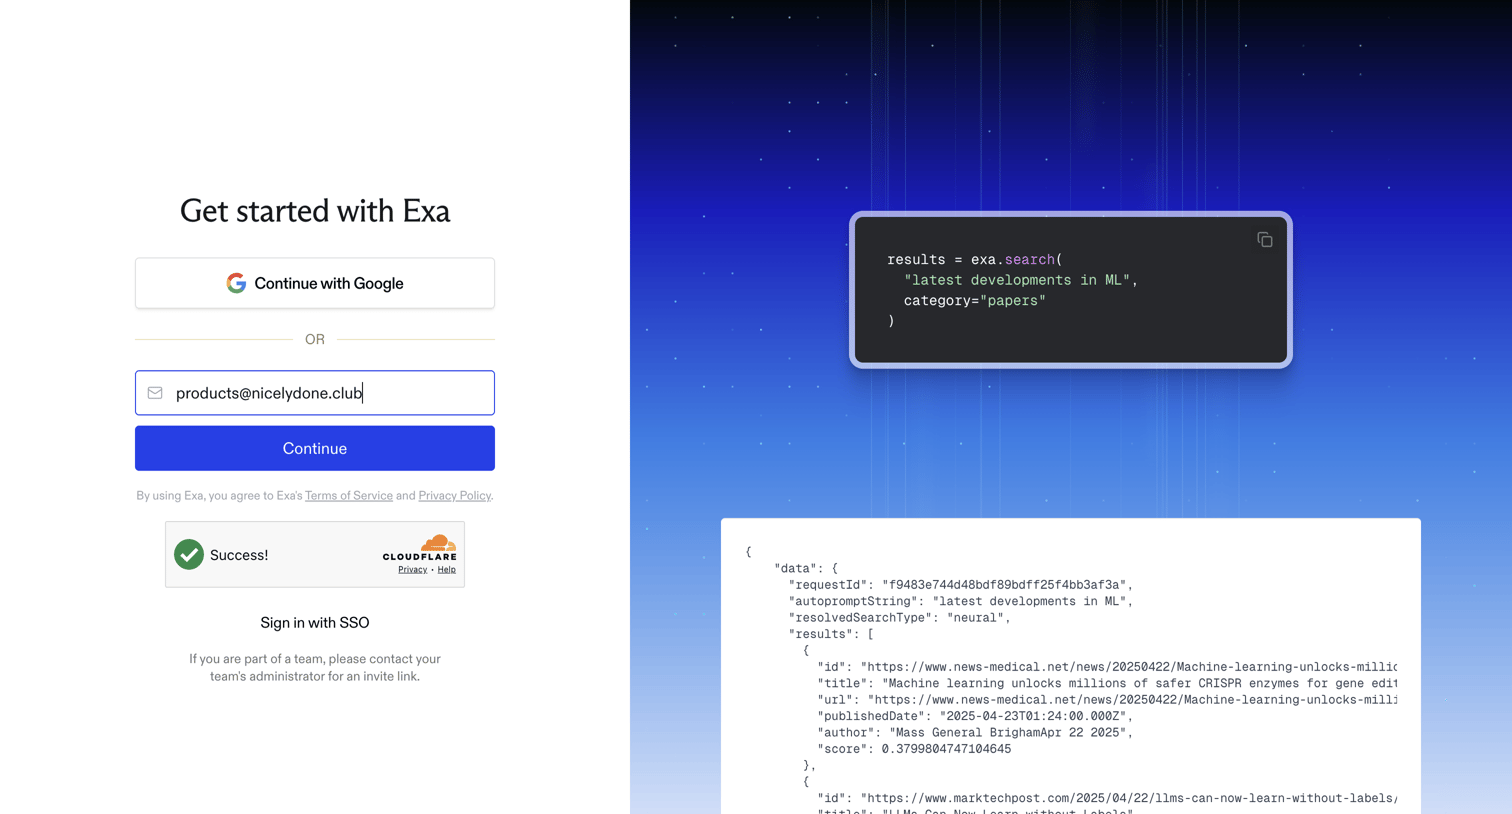Screen dimensions: 1512x814
Task: Click the Cloudflare logo
Action: click(419, 548)
